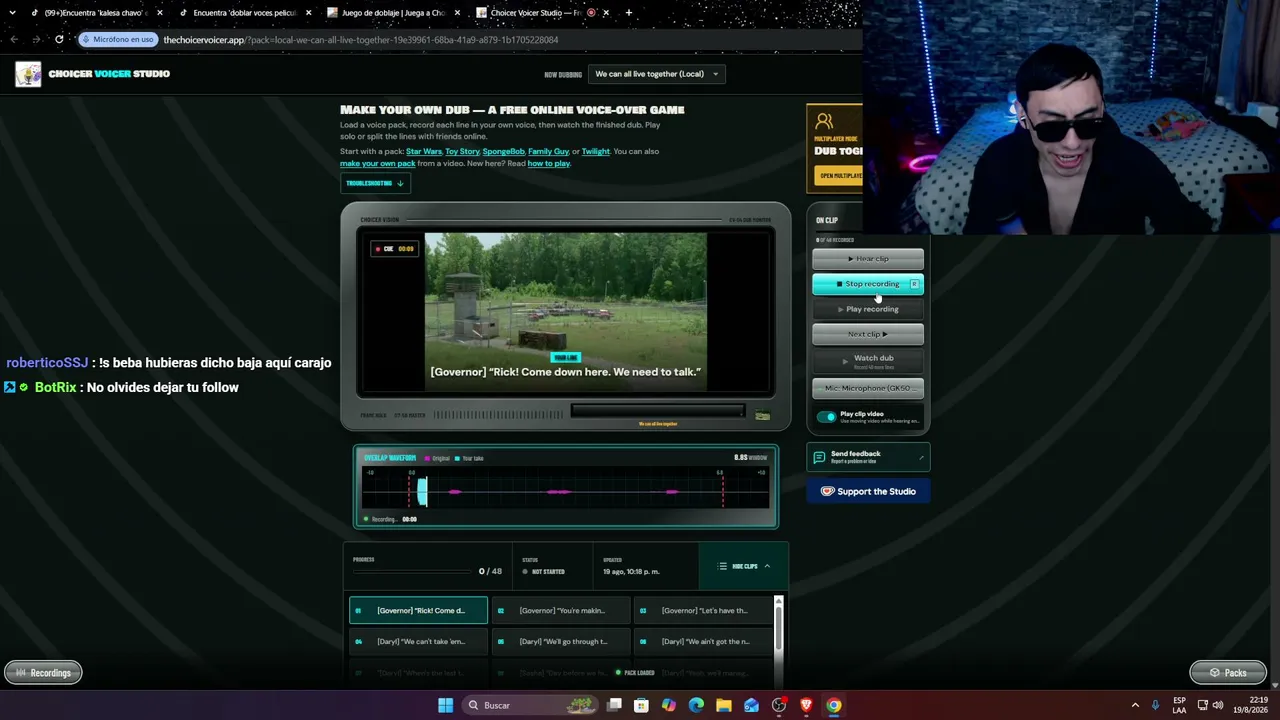
Task: Click the Choicer Voicer Studio logo icon
Action: [x=28, y=74]
